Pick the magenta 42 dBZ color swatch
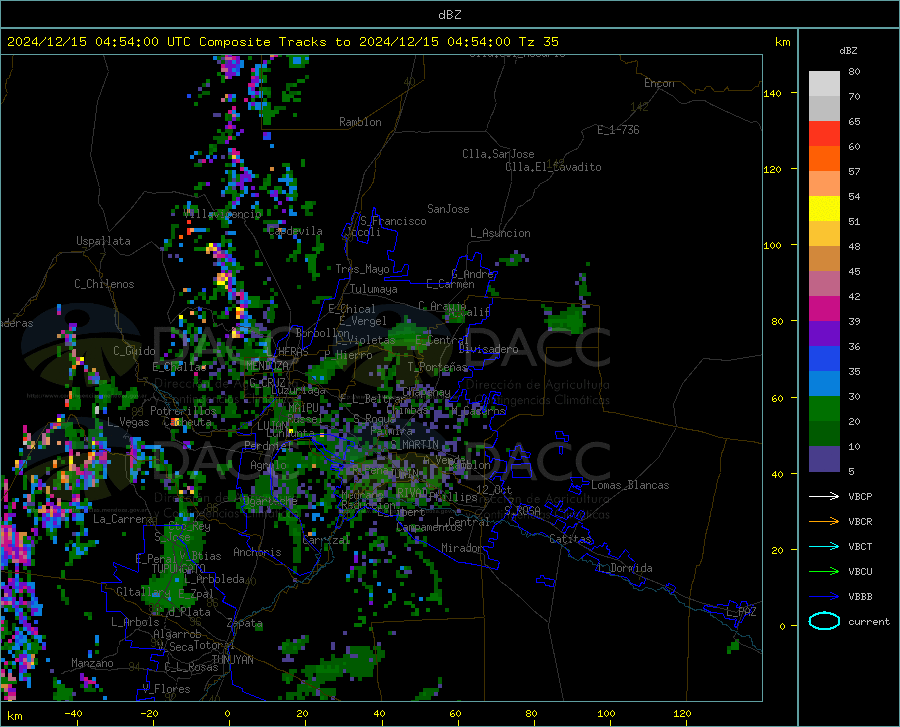Image resolution: width=900 pixels, height=727 pixels. 824,308
